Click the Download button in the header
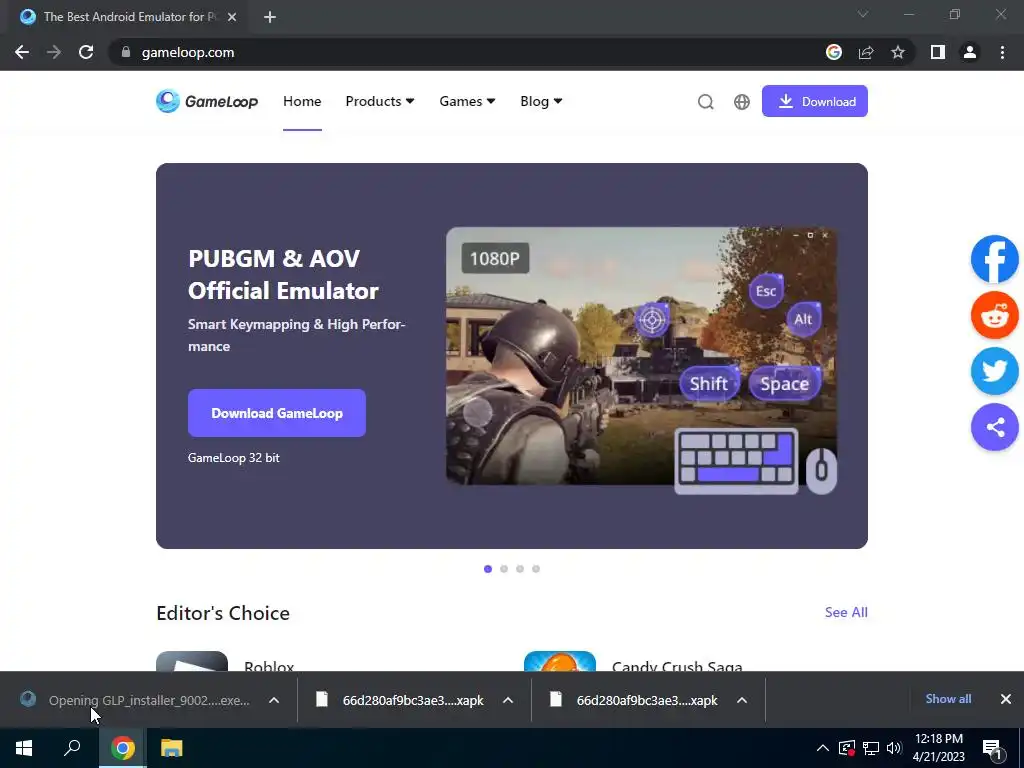The height and width of the screenshot is (768, 1024). pos(814,101)
